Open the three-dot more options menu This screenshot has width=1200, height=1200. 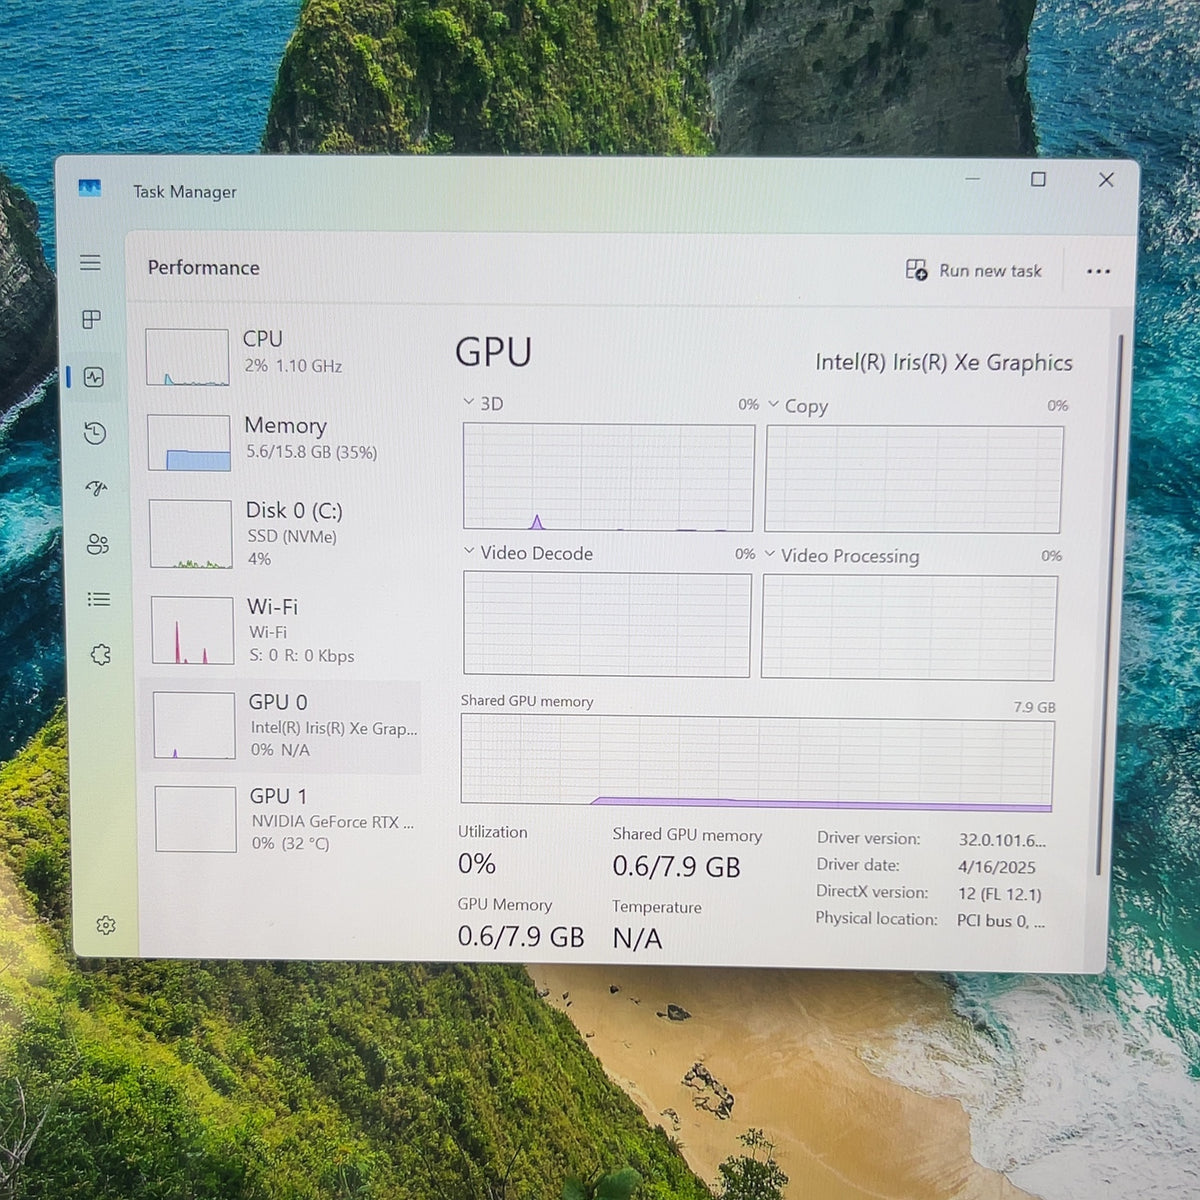(x=1098, y=271)
